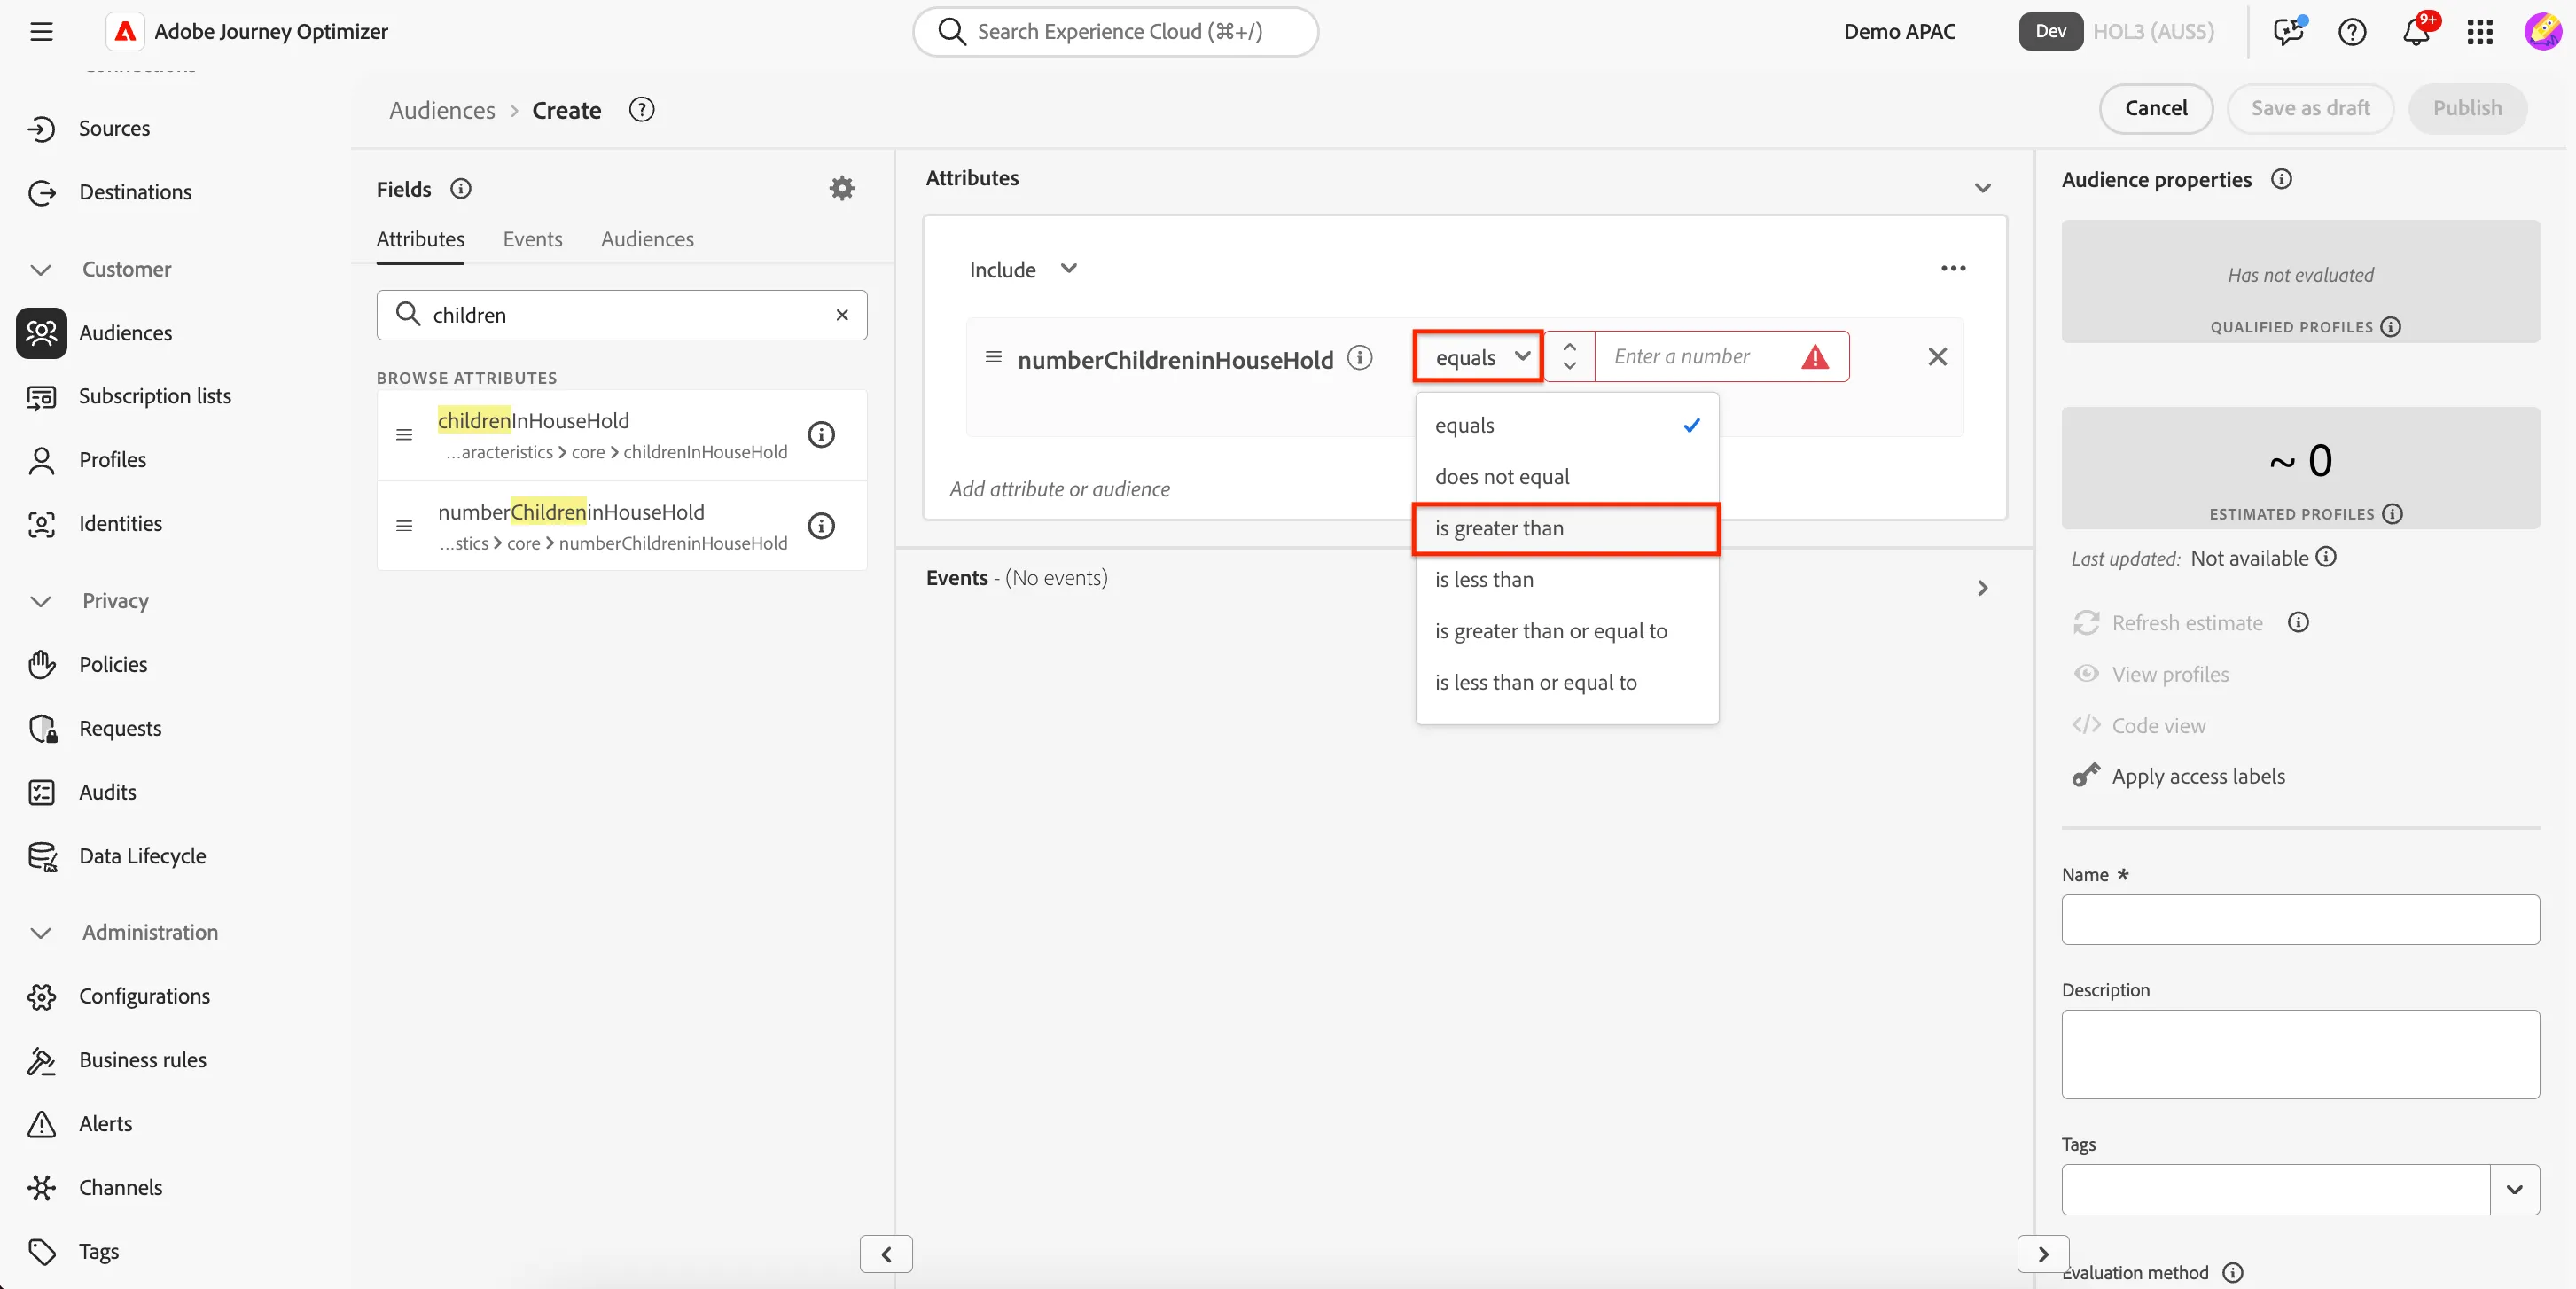Select 'does not equal' operator
Viewport: 2576px width, 1289px height.
[x=1566, y=476]
